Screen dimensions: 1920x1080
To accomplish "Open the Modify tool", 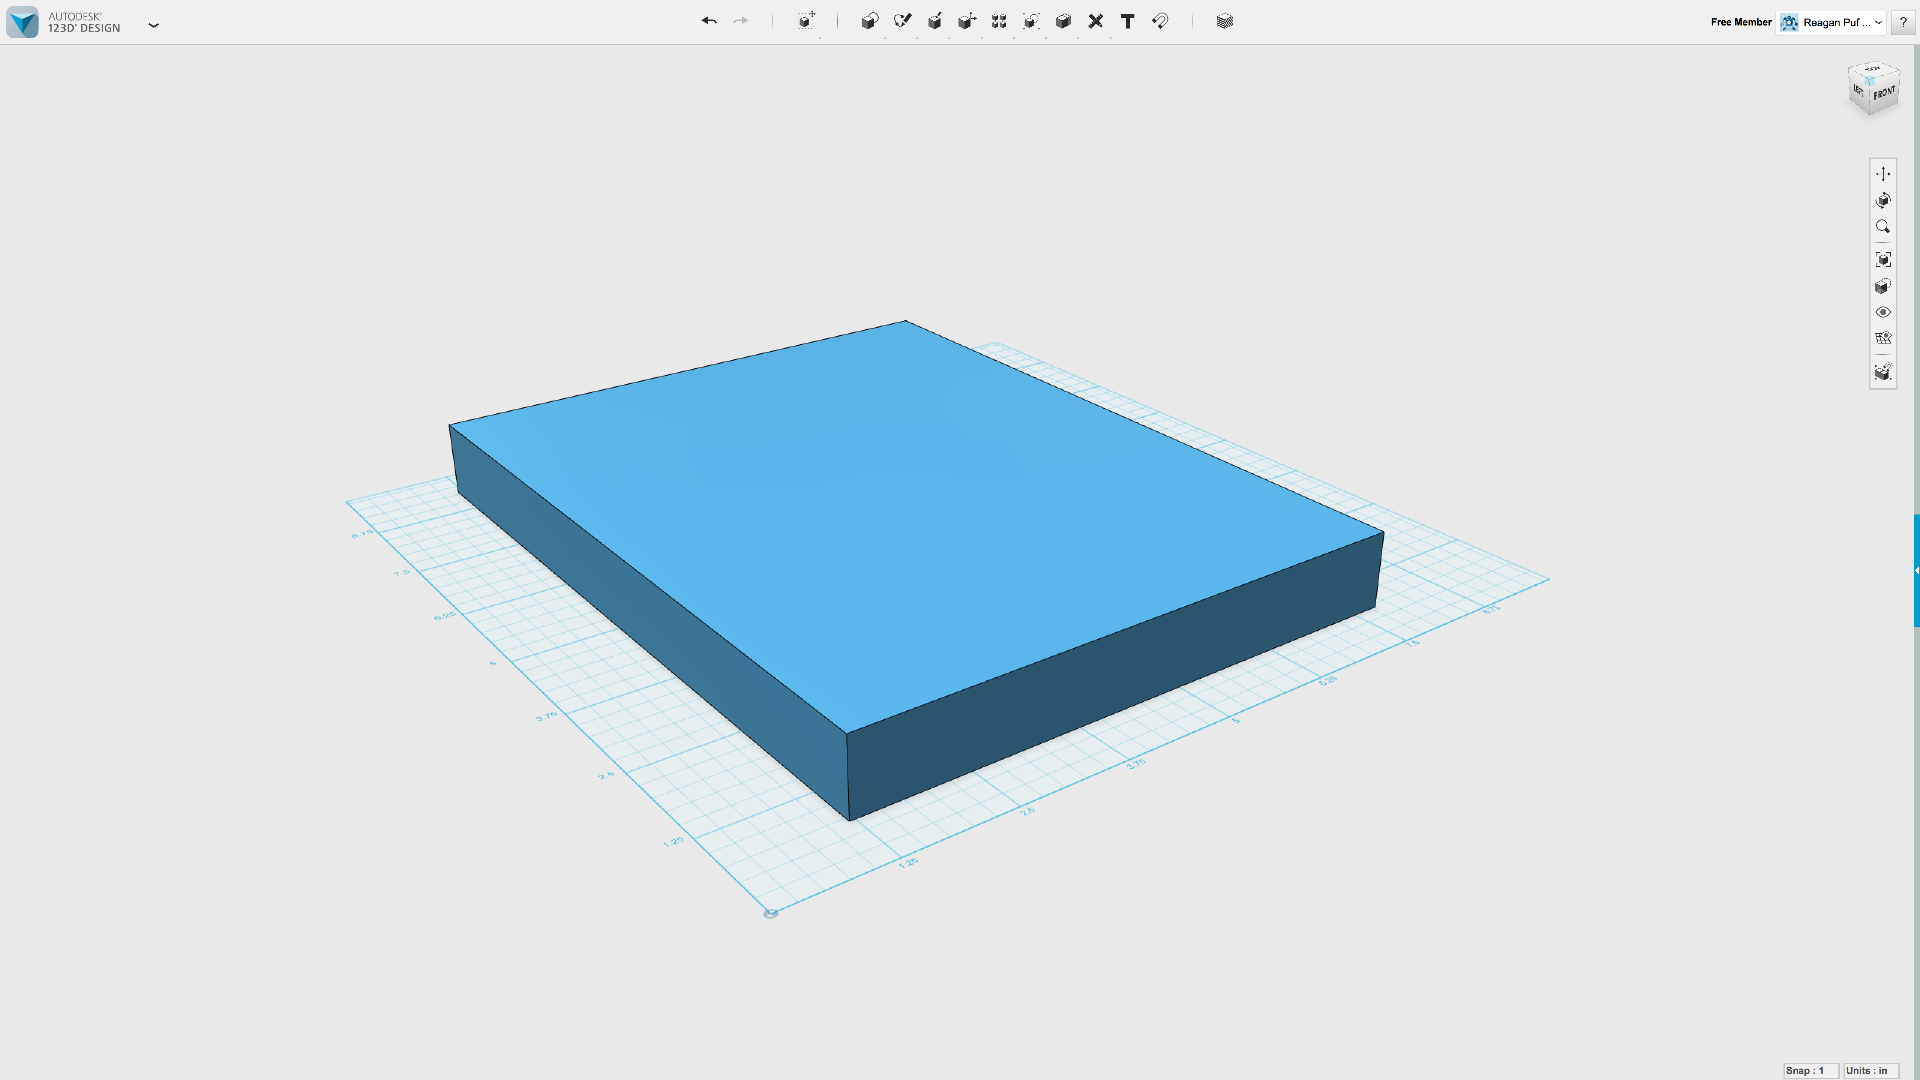I will click(x=967, y=21).
